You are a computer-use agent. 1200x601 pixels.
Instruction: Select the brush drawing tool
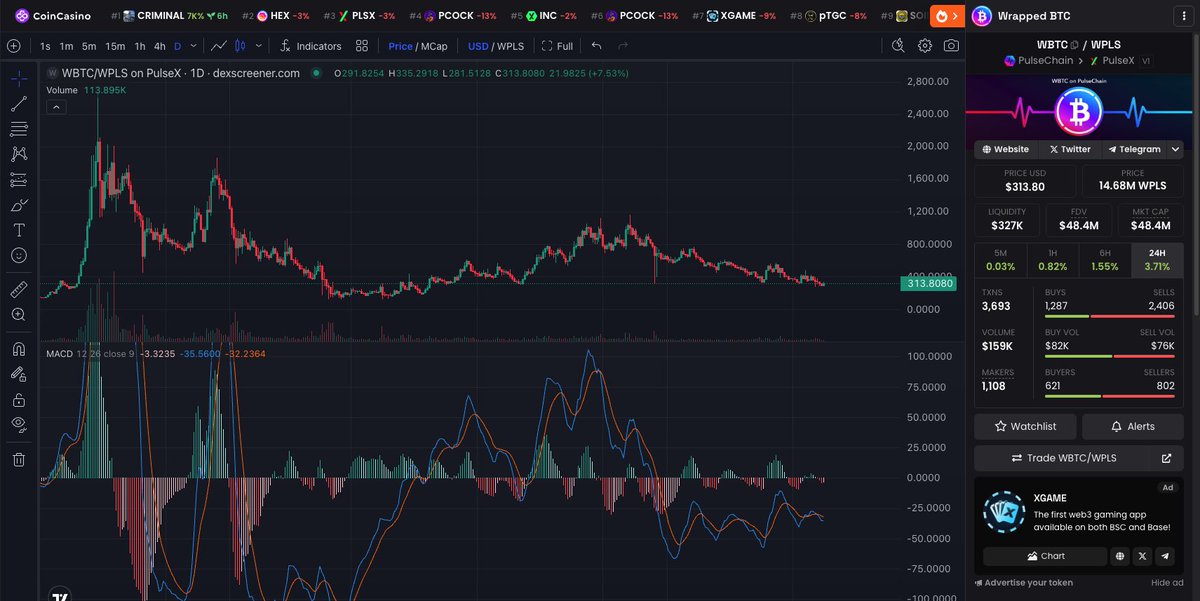tap(18, 205)
